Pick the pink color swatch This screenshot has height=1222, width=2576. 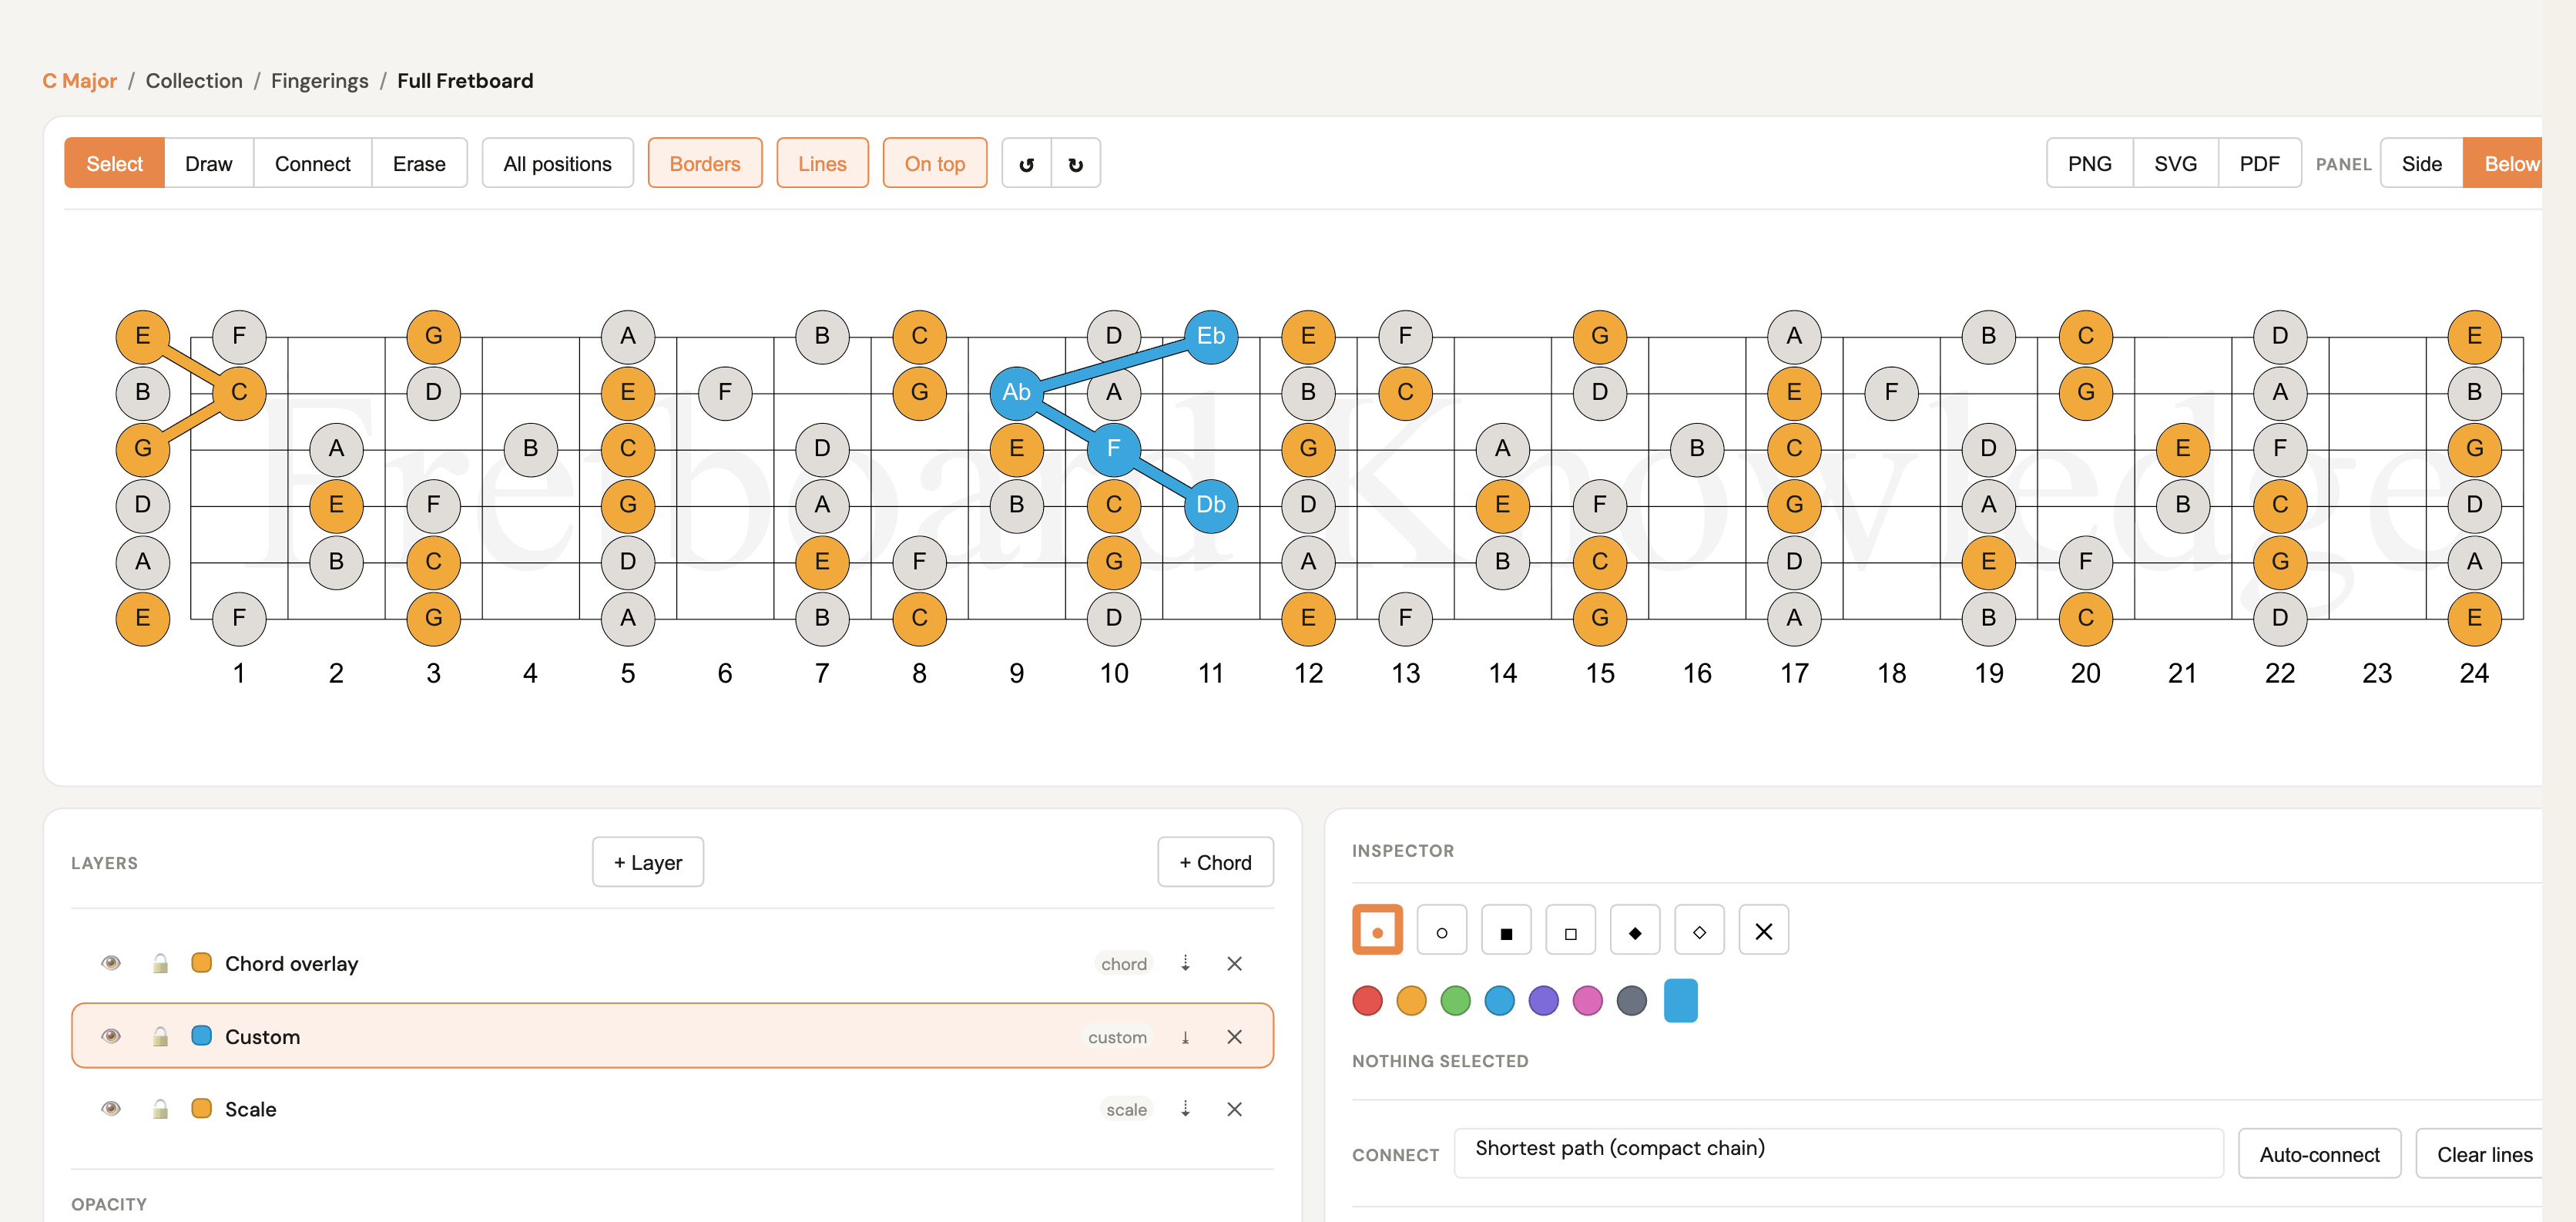pyautogui.click(x=1587, y=1000)
